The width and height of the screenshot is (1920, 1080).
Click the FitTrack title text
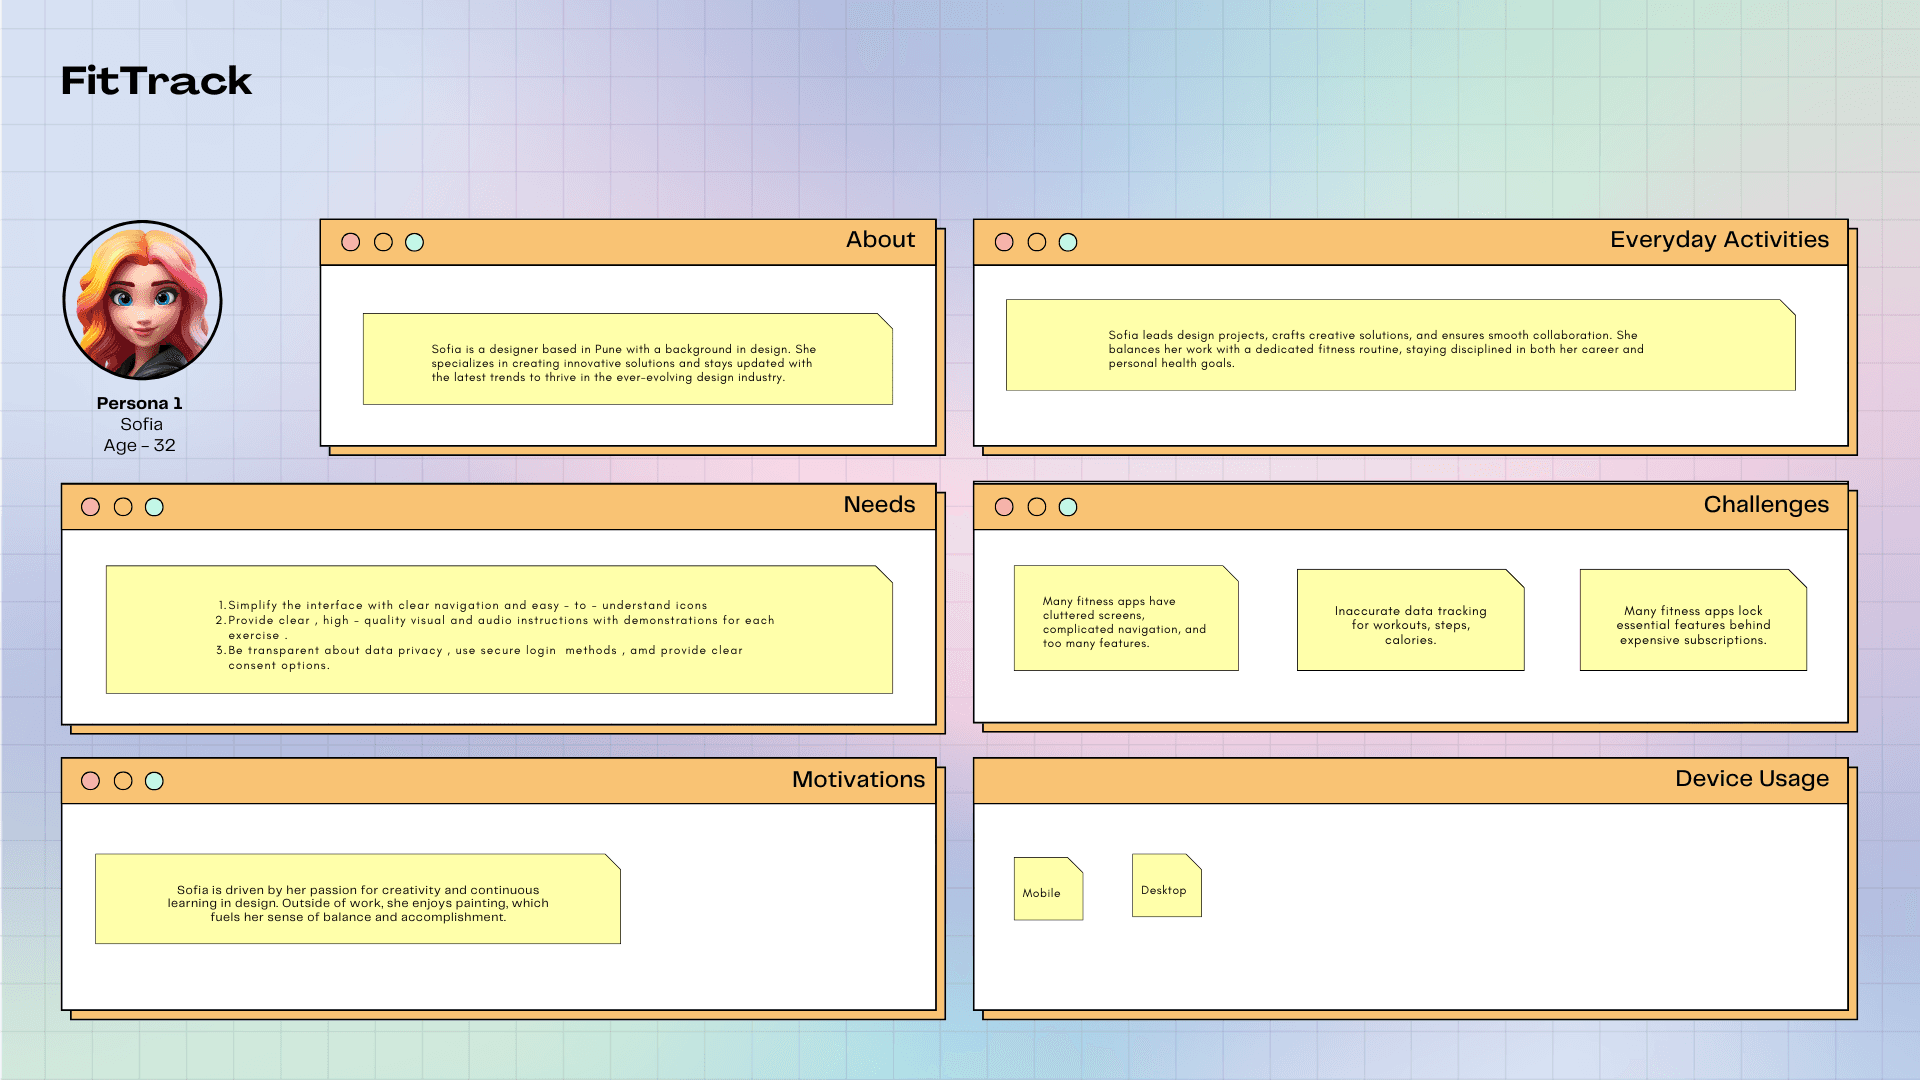[157, 81]
